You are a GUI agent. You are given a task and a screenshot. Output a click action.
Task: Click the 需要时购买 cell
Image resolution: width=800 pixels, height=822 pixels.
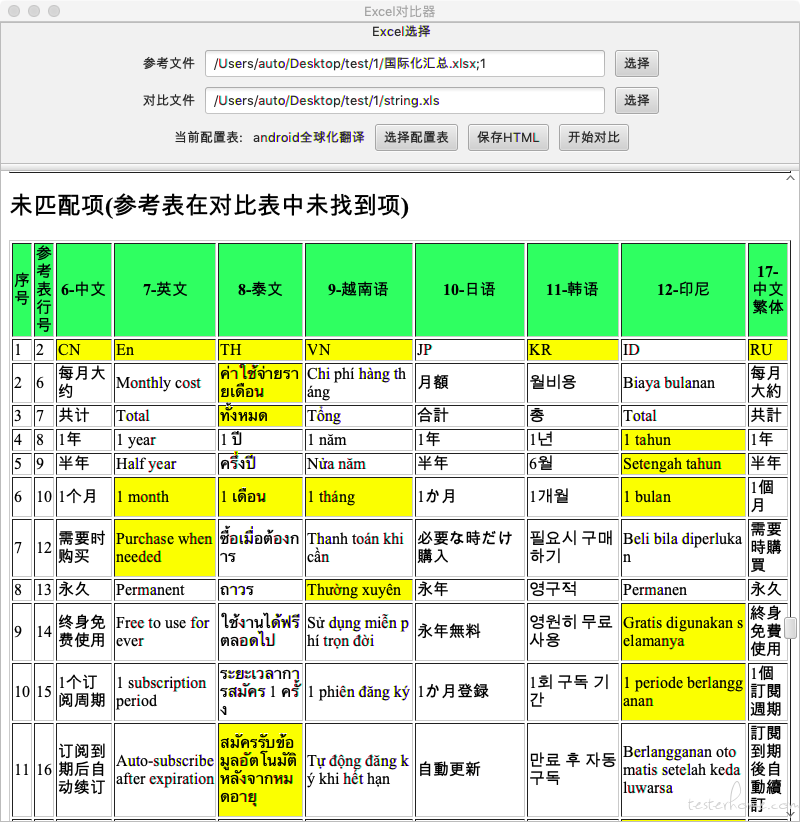click(84, 548)
